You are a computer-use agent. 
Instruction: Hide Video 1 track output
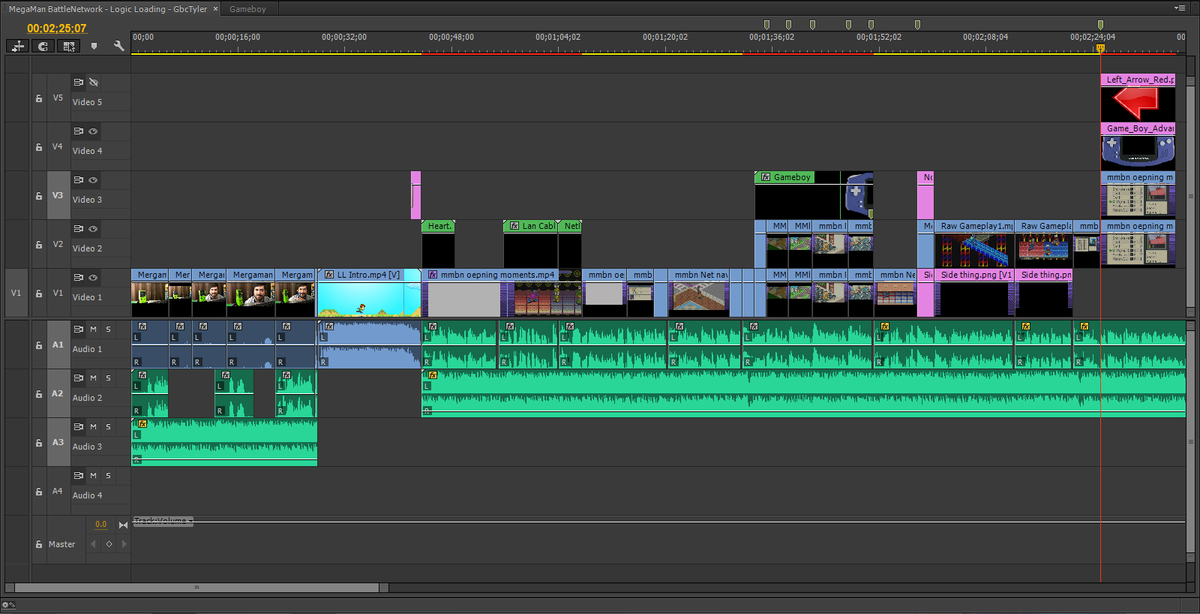click(x=93, y=278)
